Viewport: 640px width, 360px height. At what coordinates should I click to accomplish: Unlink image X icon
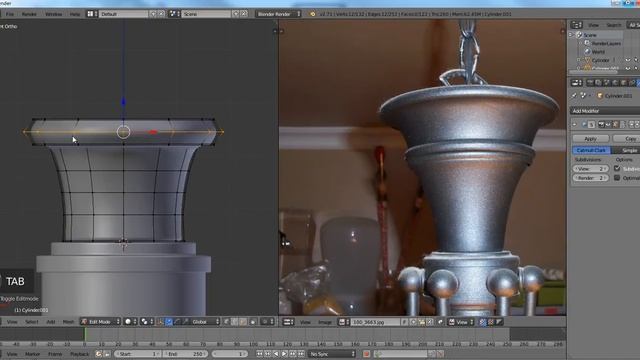[x=430, y=322]
